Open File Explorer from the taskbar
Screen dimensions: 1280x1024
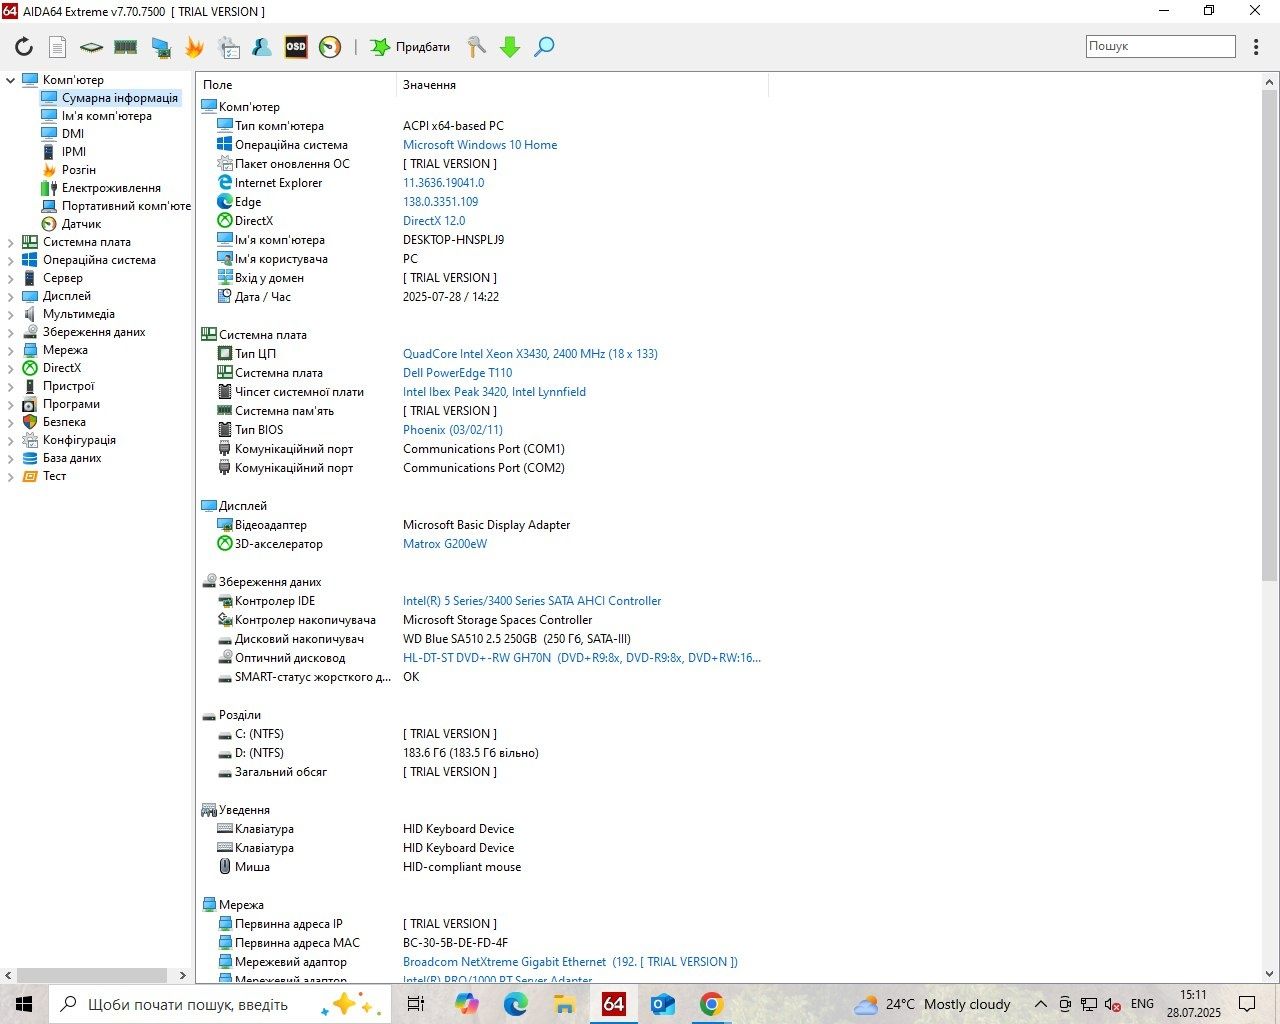(x=565, y=1004)
